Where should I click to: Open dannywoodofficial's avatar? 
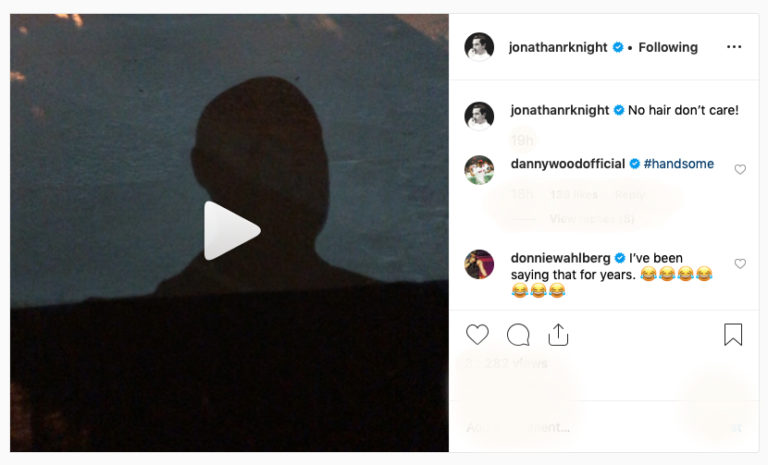pos(479,170)
